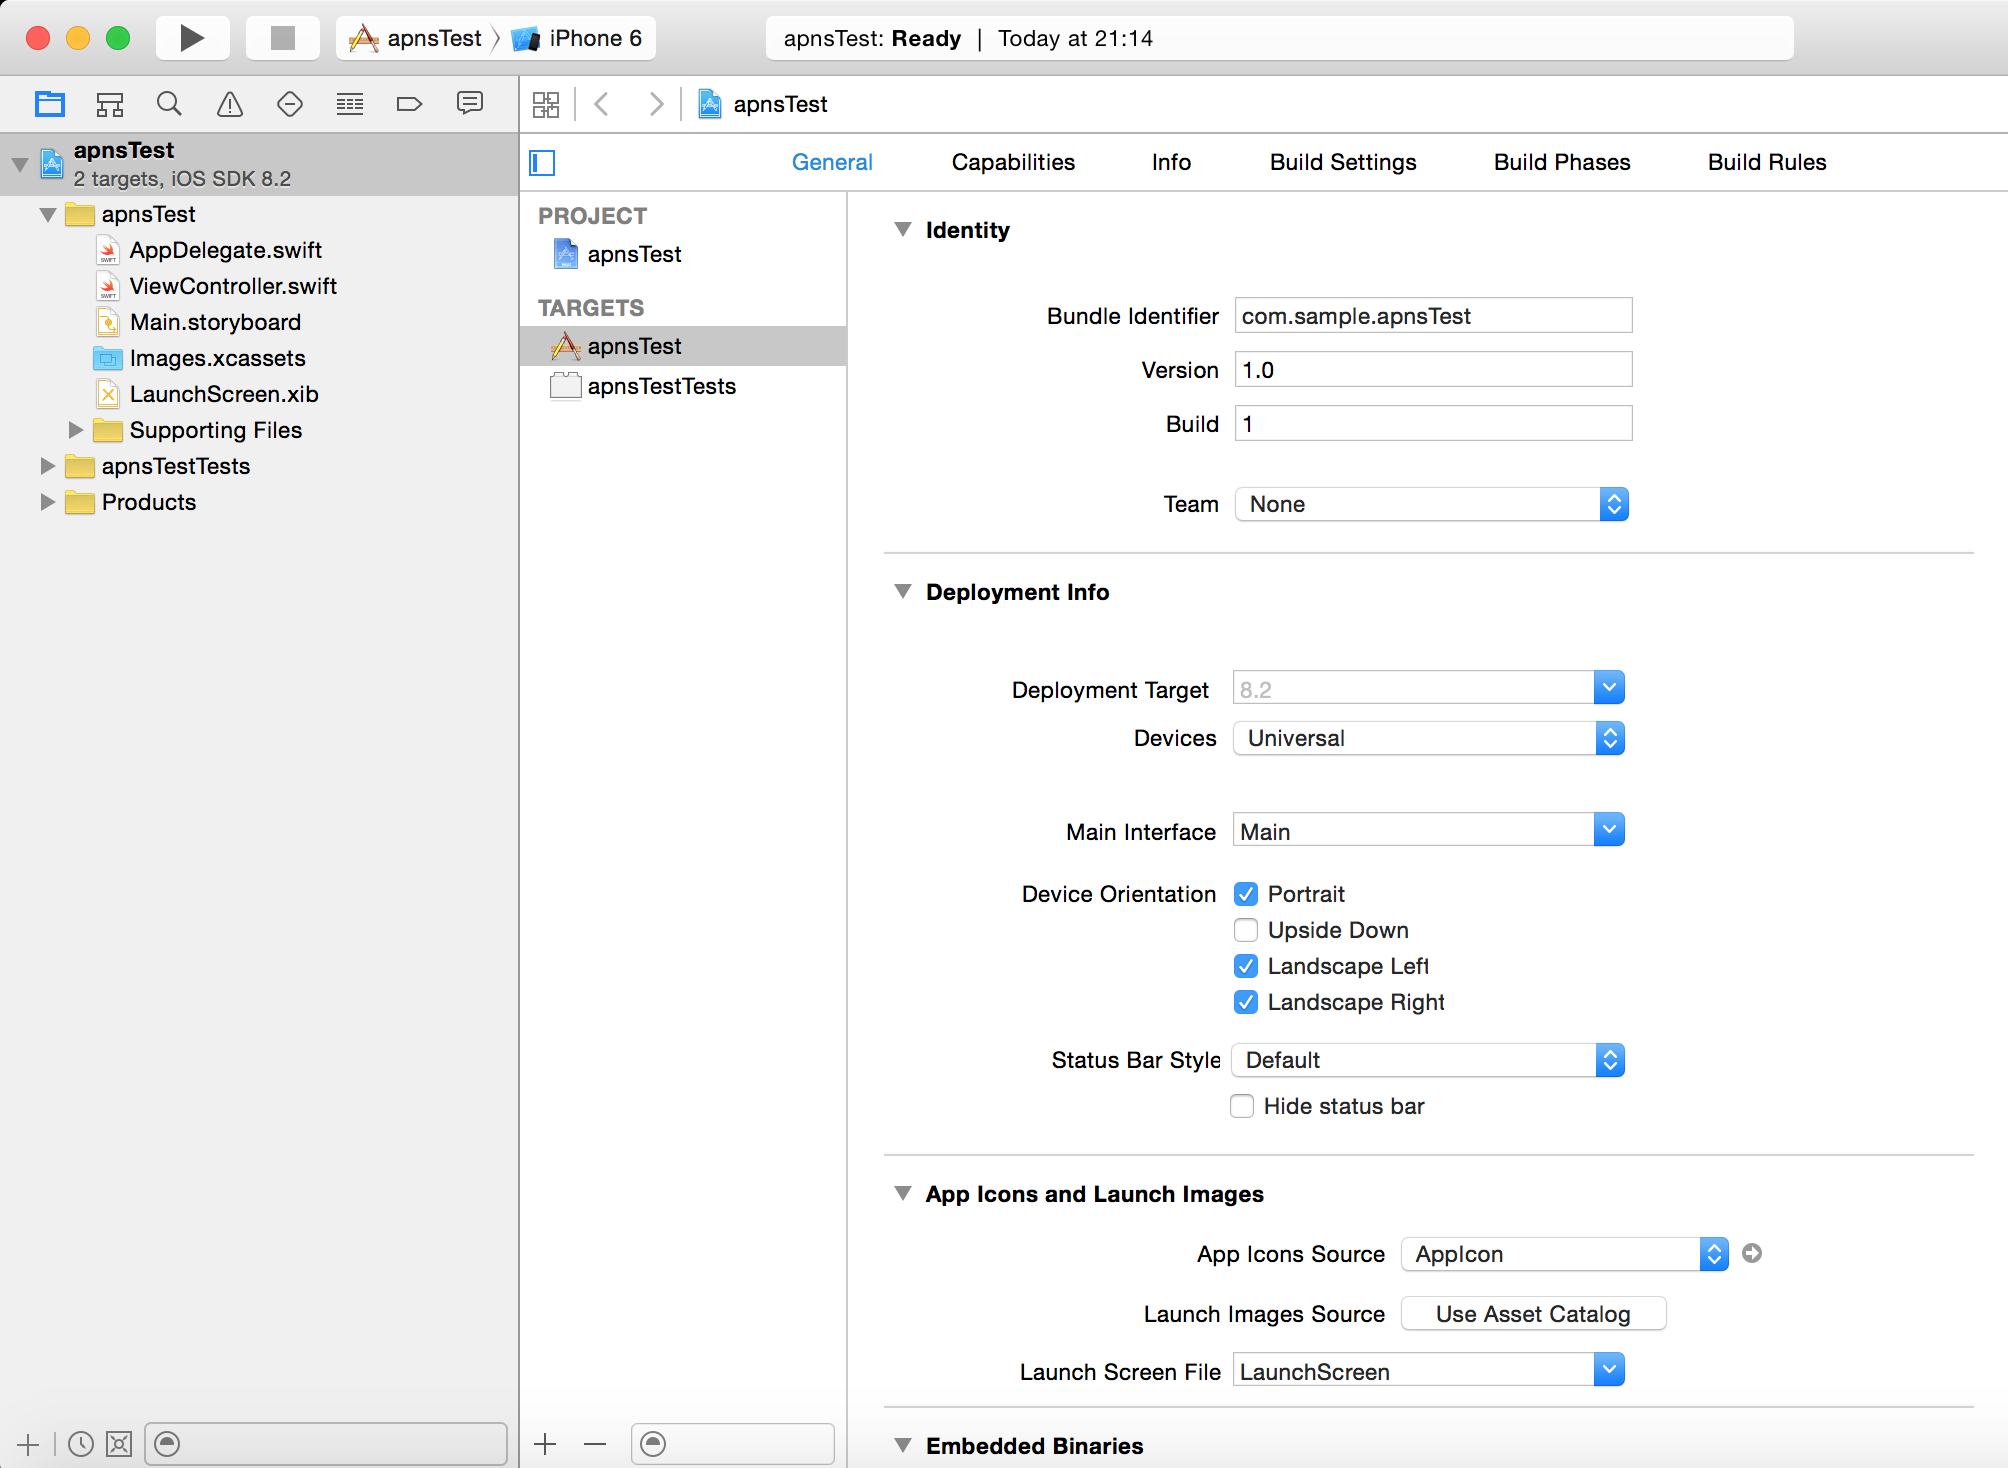2008x1468 pixels.
Task: Edit the Bundle Identifier field
Action: pos(1433,316)
